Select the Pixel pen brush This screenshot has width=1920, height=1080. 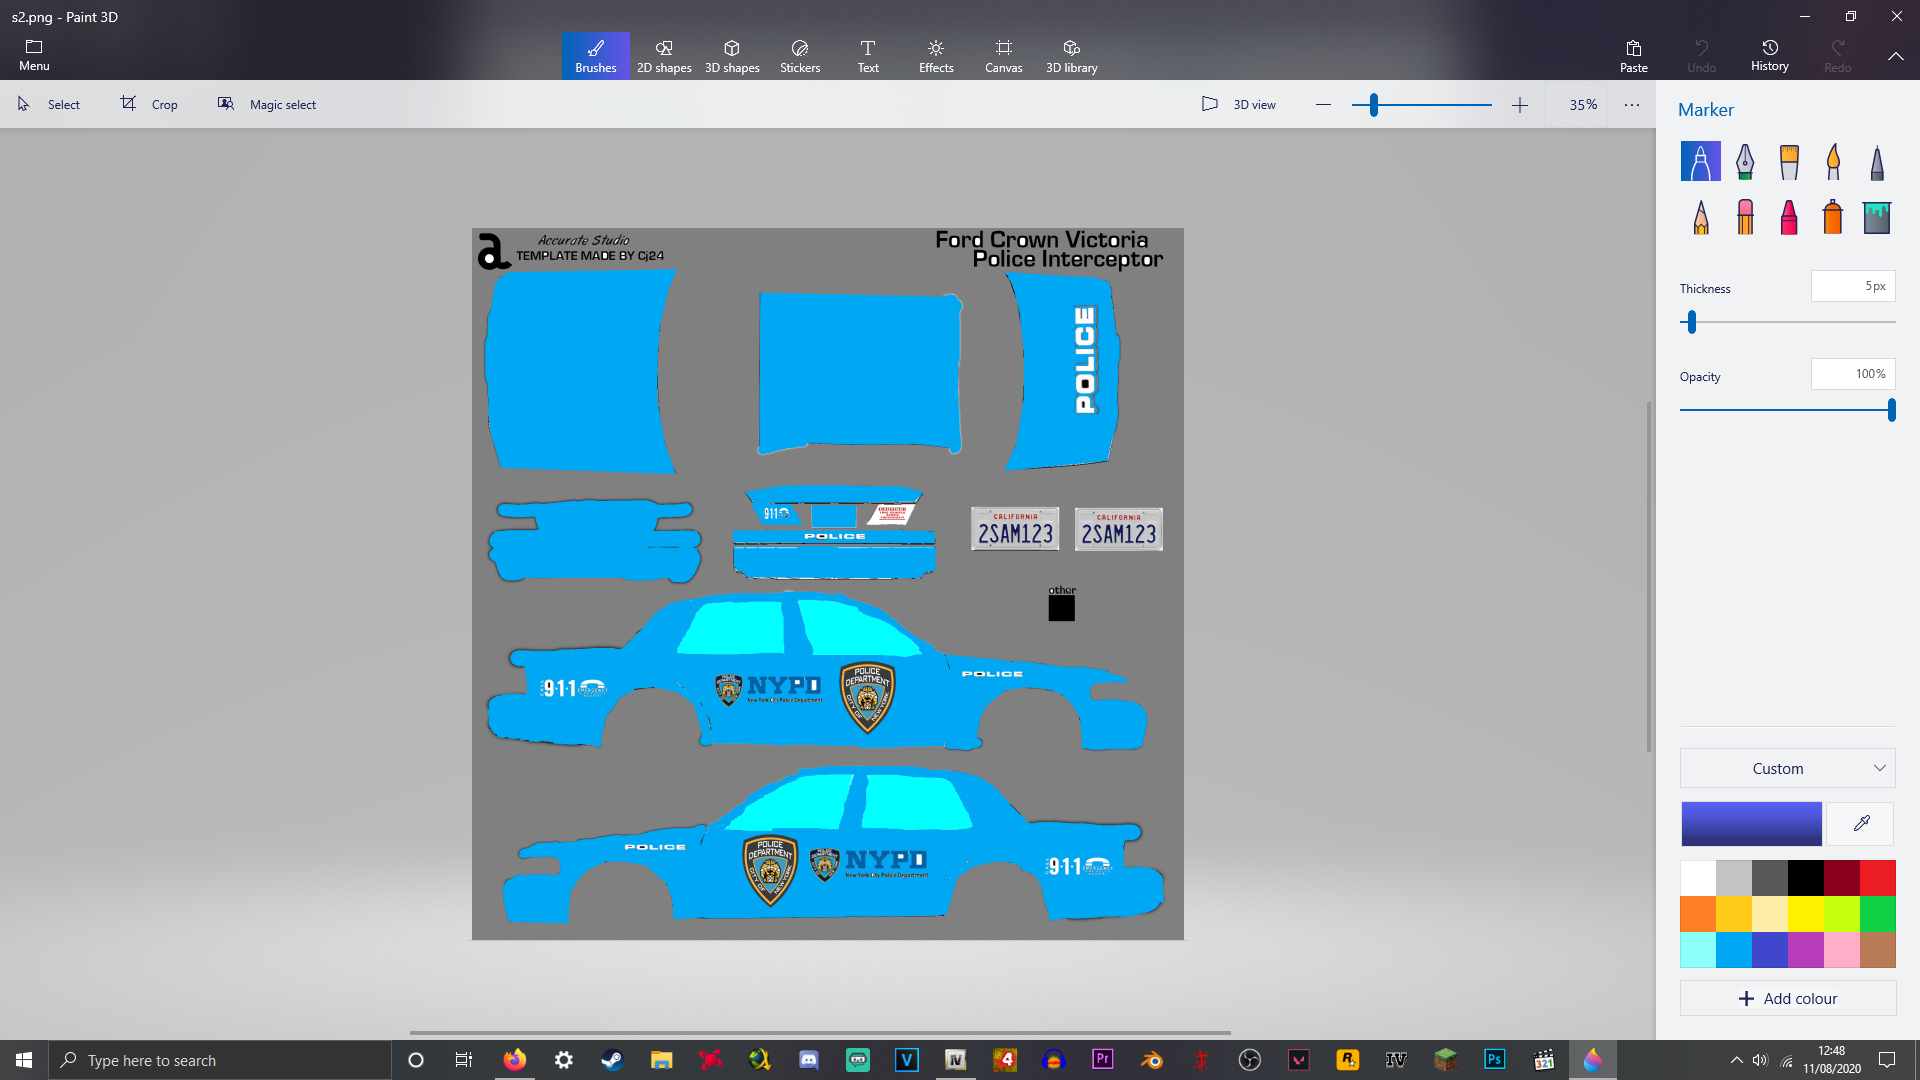tap(1877, 162)
